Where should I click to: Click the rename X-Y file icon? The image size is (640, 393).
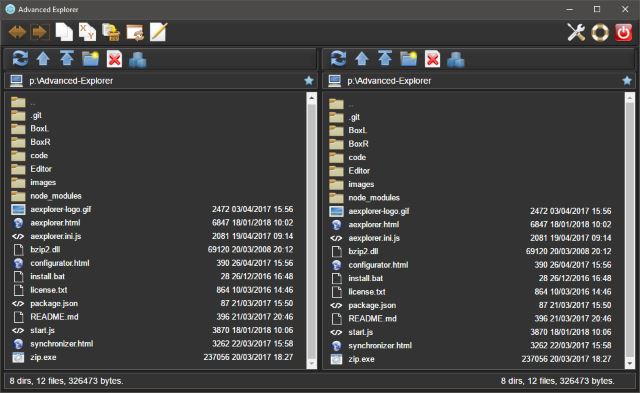pyautogui.click(x=87, y=32)
